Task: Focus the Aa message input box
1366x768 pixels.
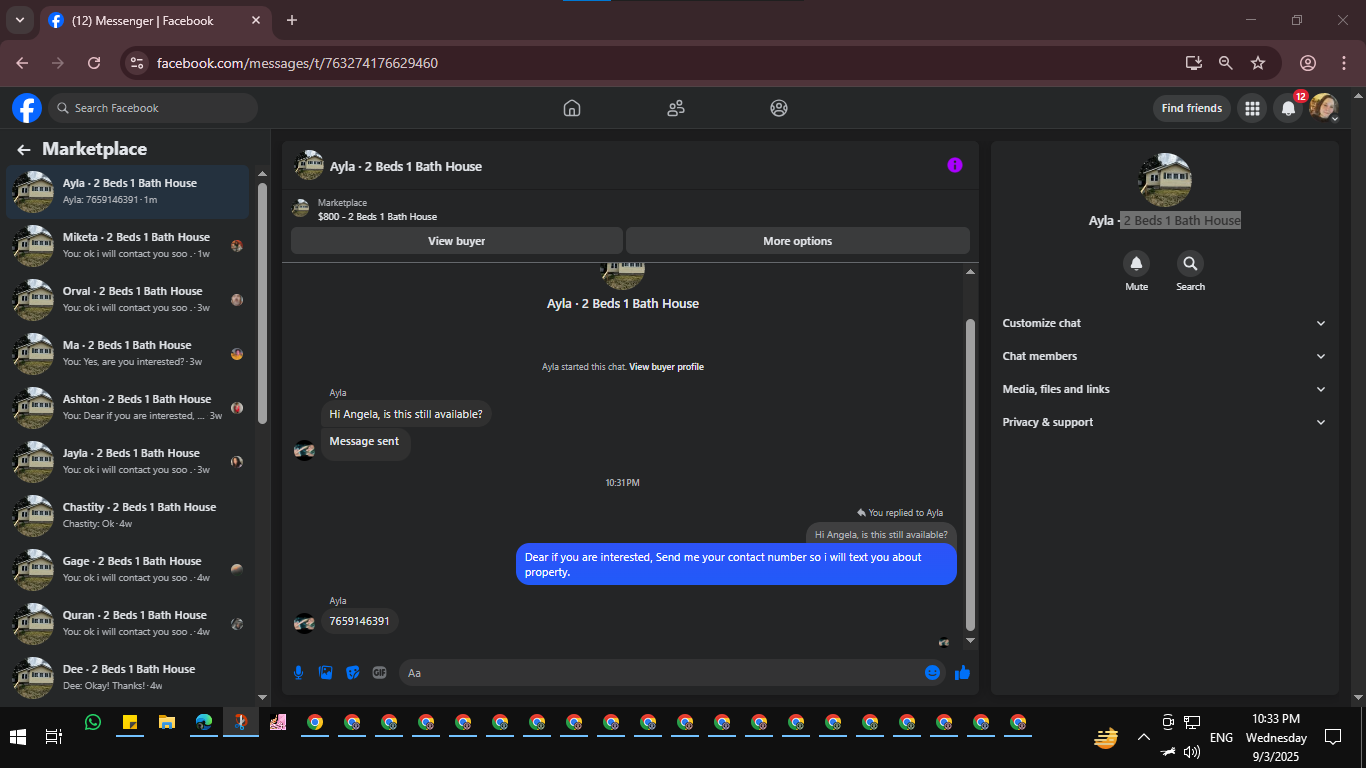Action: coord(662,673)
